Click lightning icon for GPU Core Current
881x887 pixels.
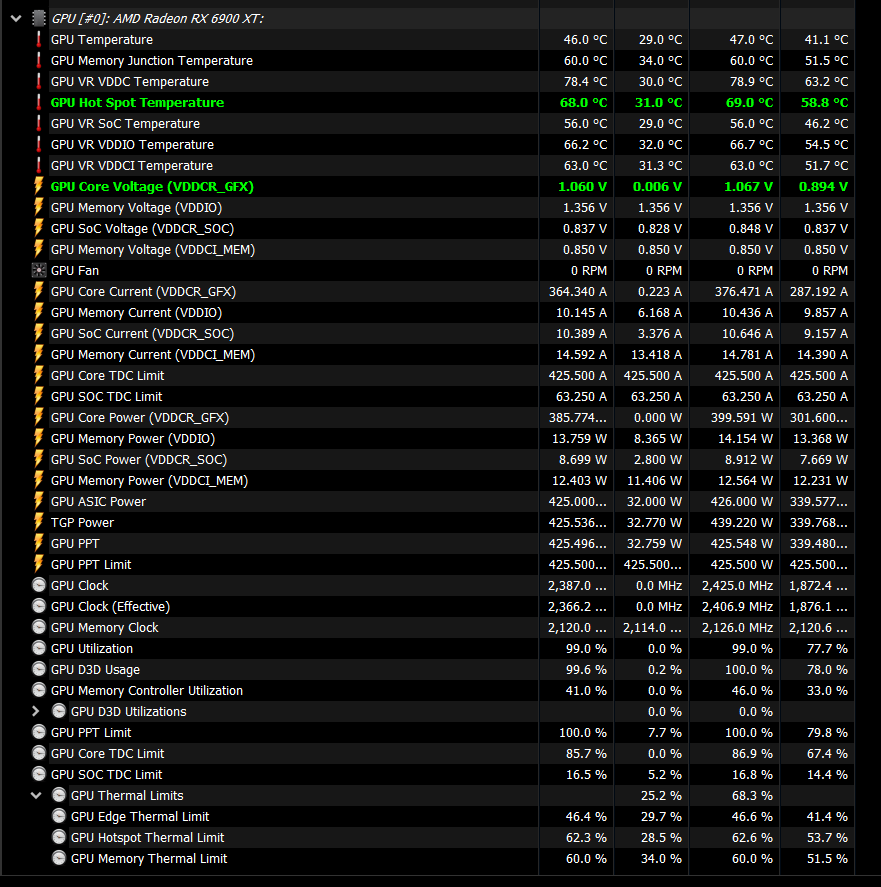[x=38, y=291]
